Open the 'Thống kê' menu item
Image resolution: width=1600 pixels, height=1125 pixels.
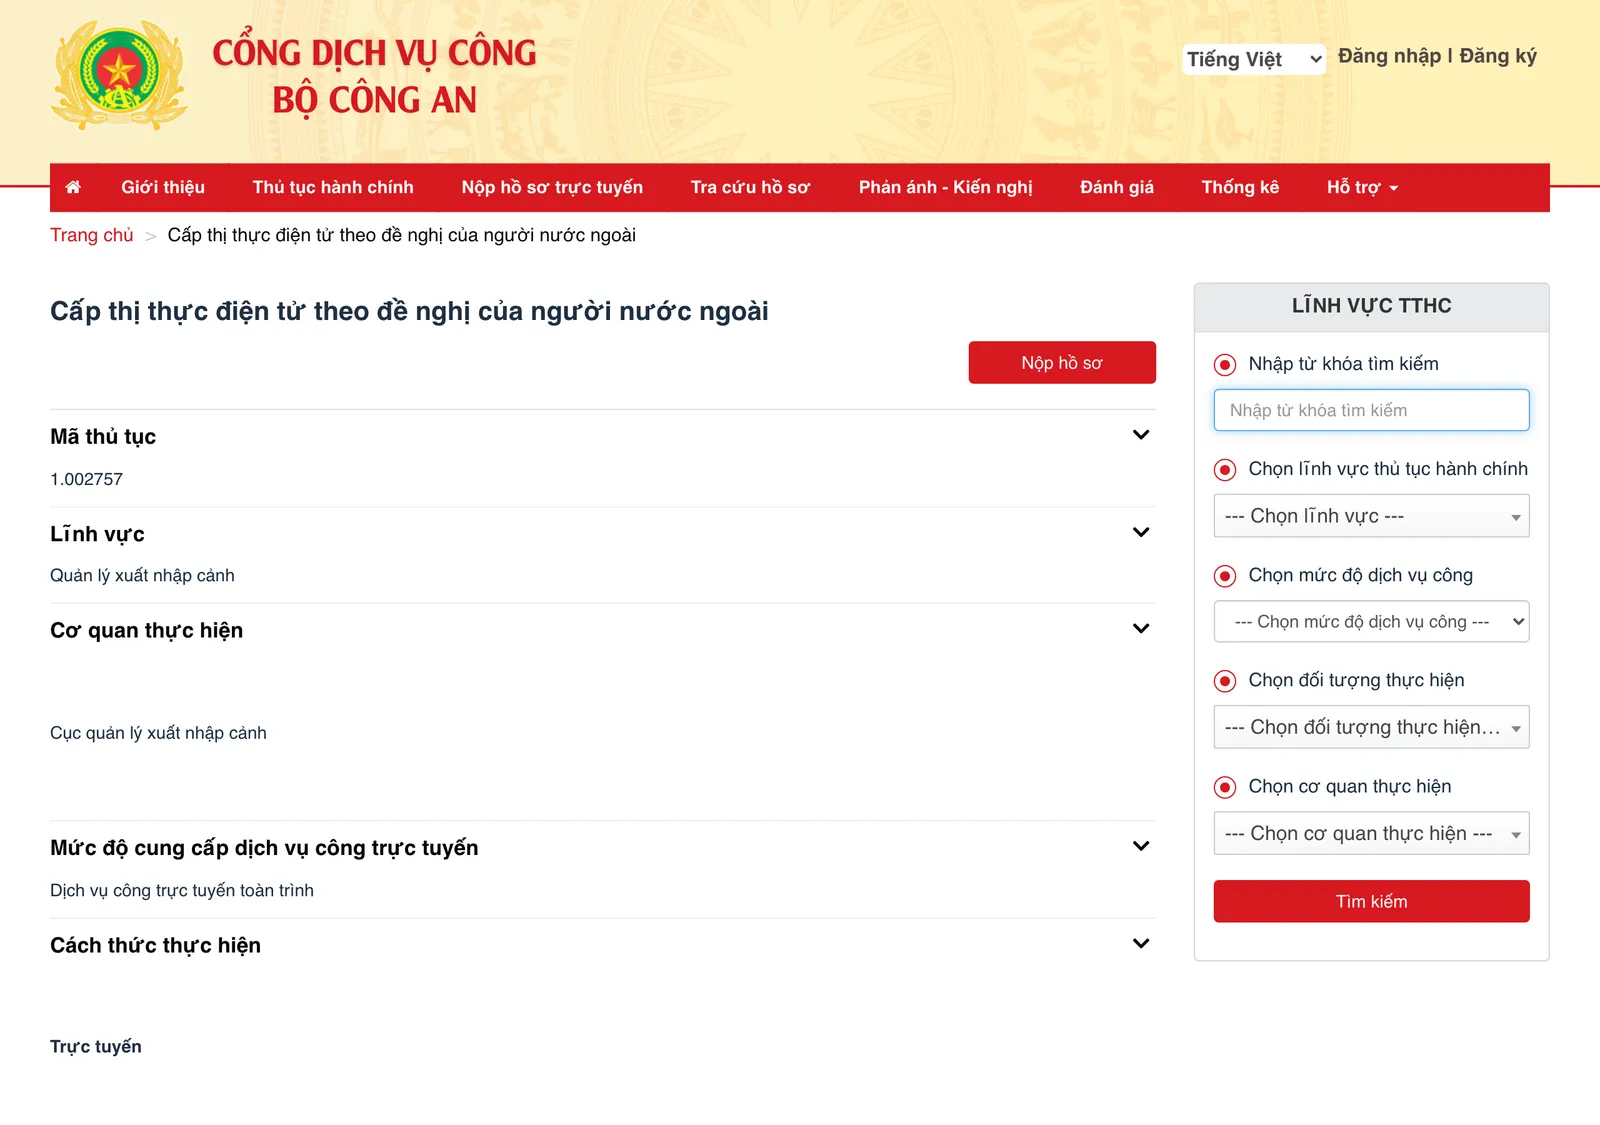(x=1240, y=187)
